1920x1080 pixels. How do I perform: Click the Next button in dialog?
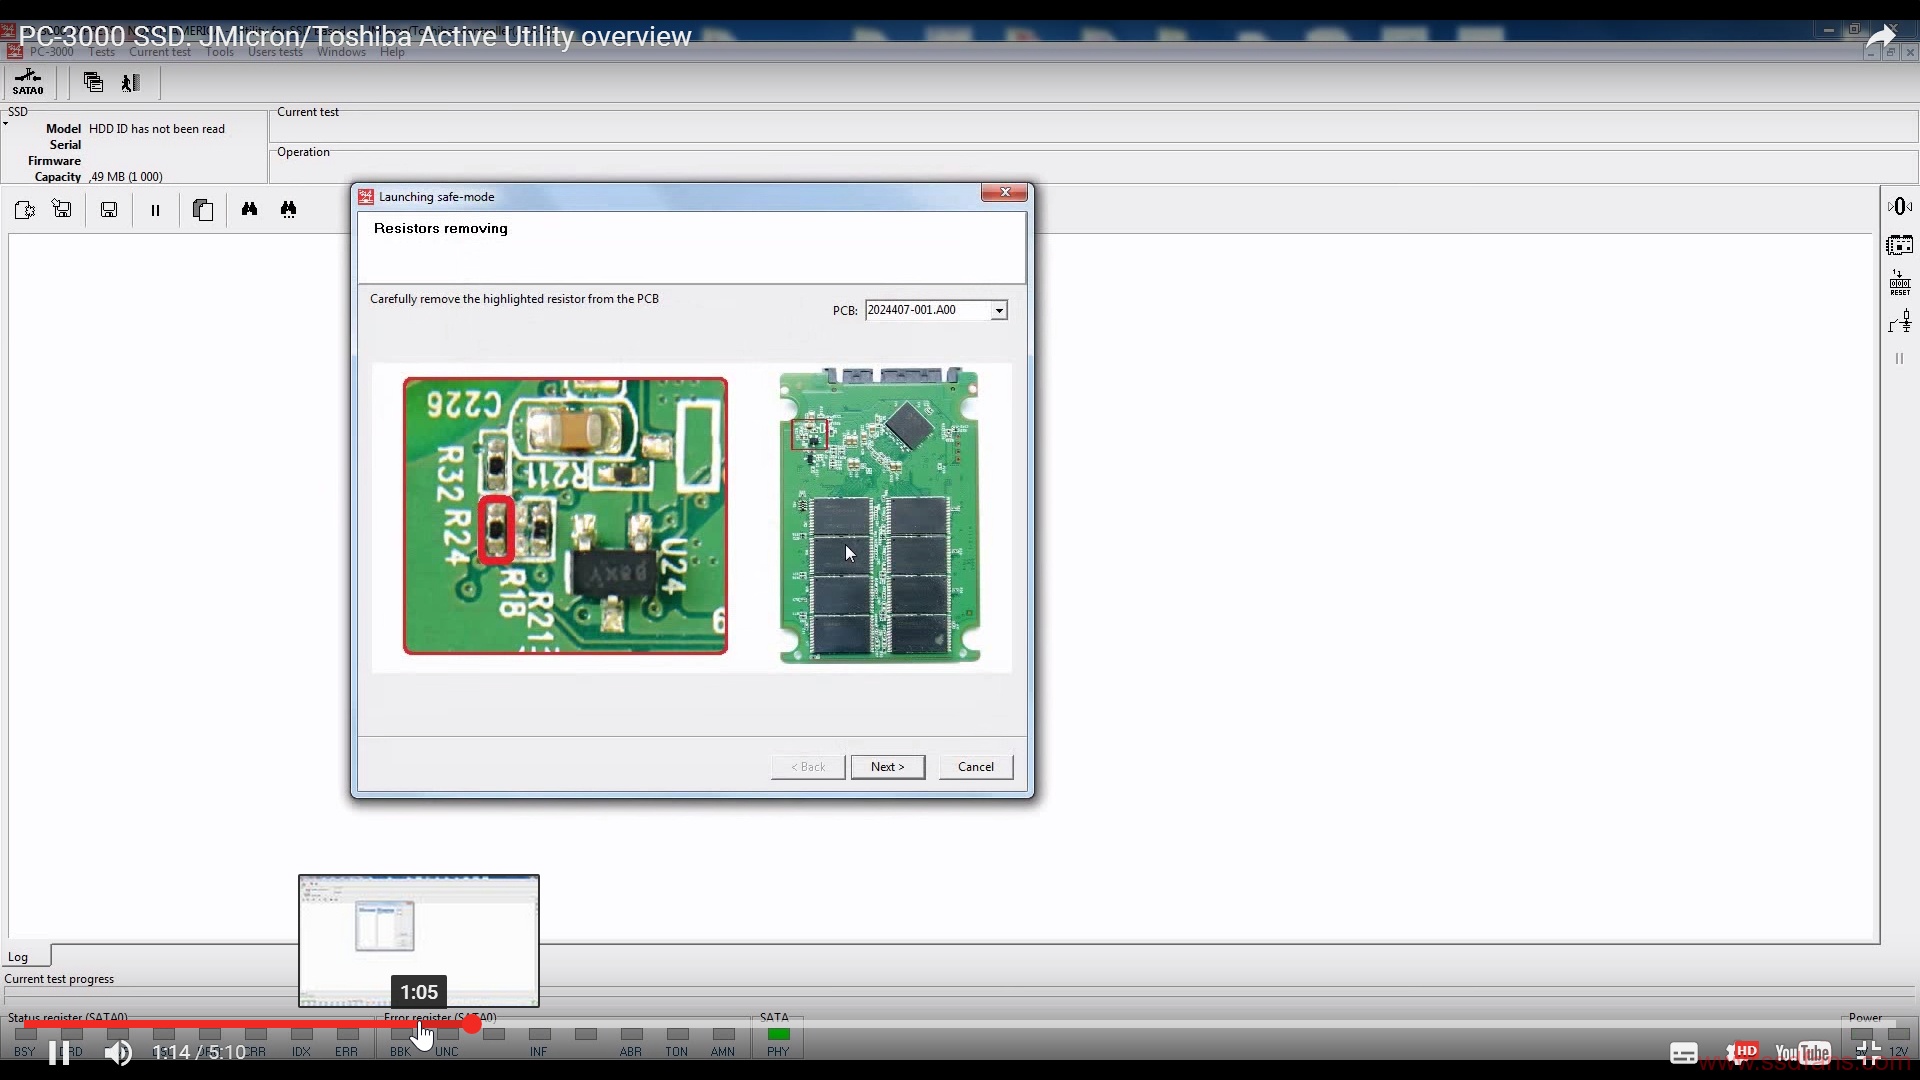[x=887, y=767]
